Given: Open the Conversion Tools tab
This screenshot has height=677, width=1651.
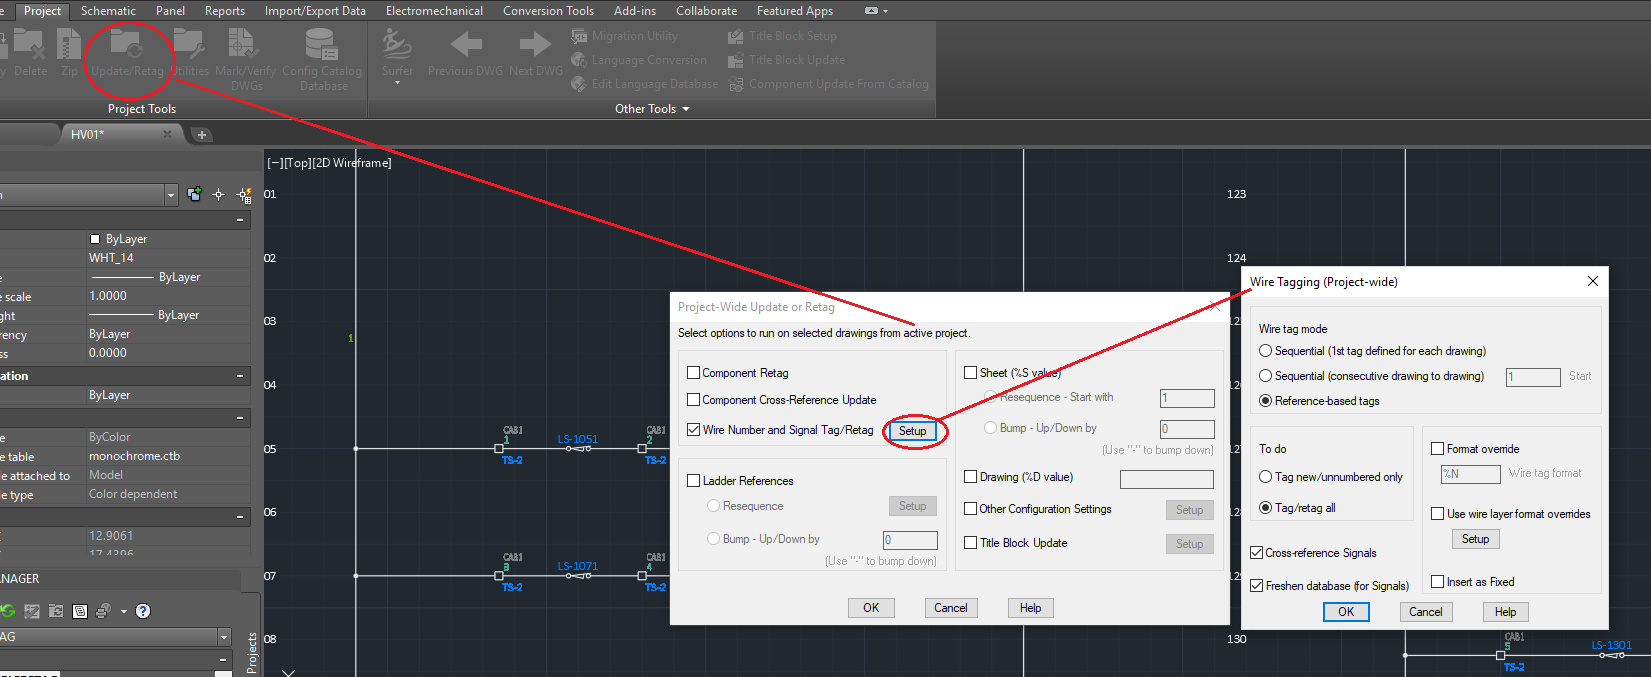Looking at the screenshot, I should point(548,11).
